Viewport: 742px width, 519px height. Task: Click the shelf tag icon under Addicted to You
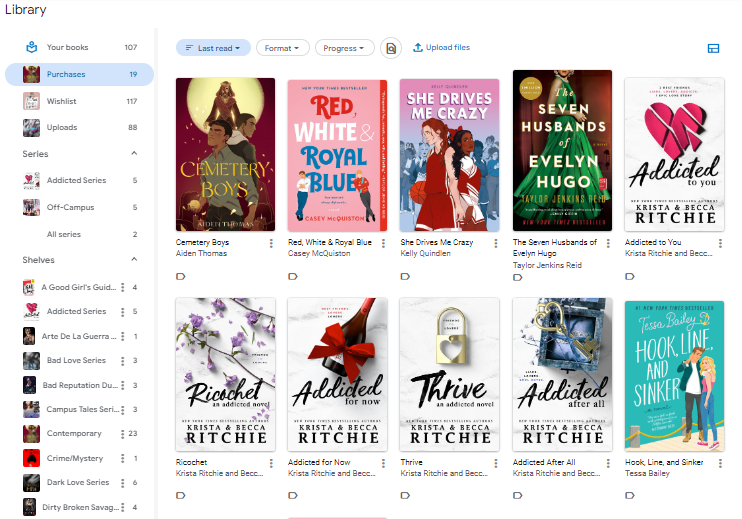click(629, 276)
